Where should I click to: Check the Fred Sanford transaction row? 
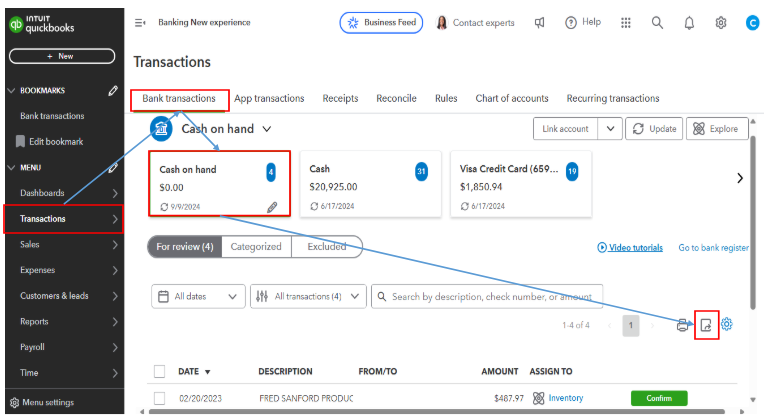click(x=160, y=398)
